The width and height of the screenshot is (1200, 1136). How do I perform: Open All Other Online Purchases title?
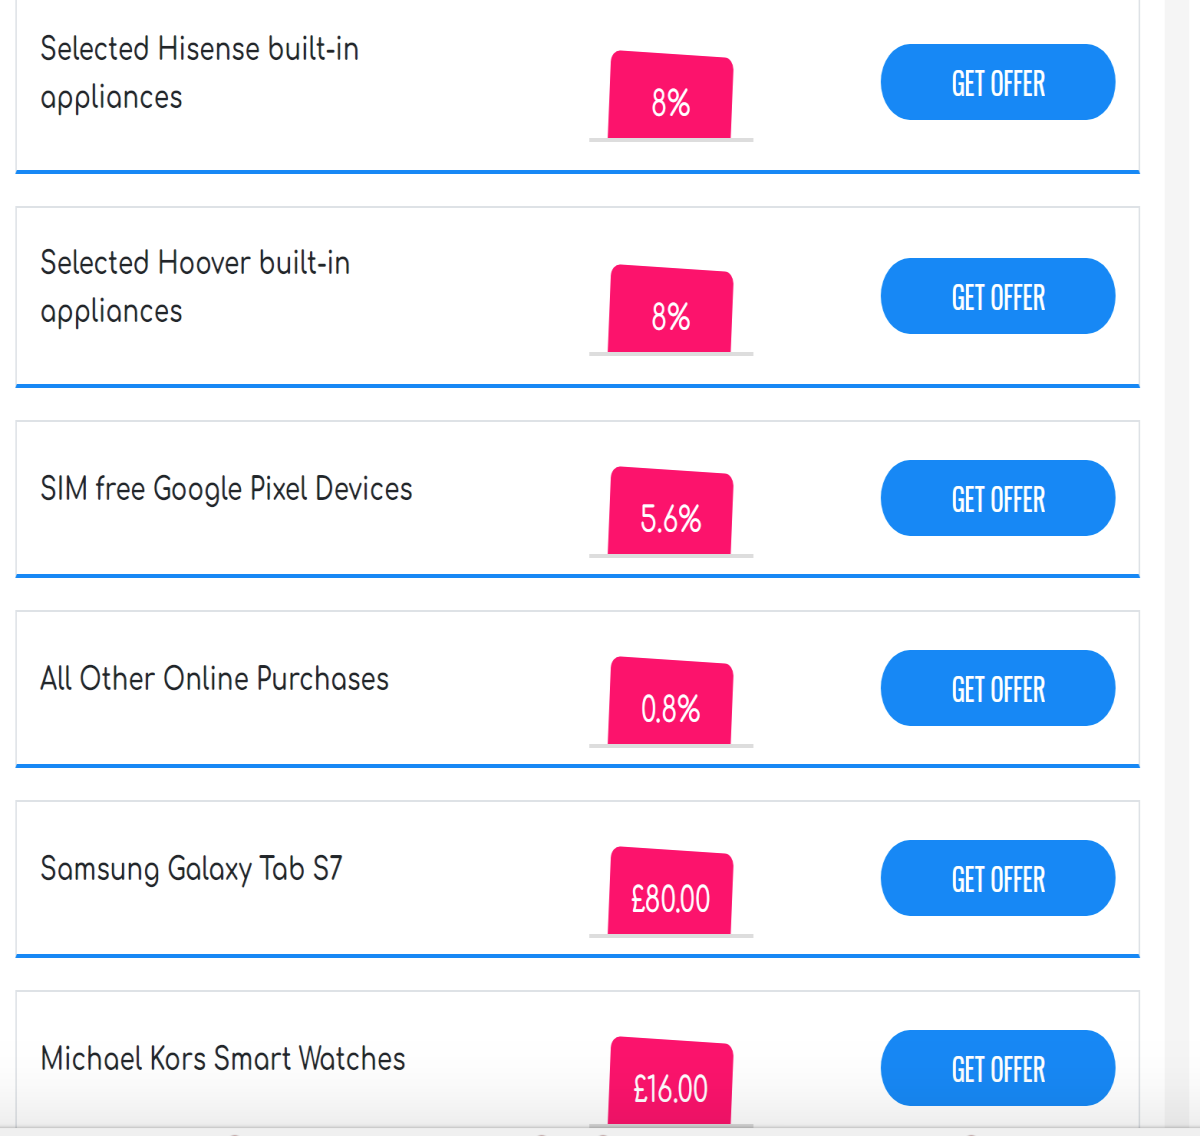(214, 678)
